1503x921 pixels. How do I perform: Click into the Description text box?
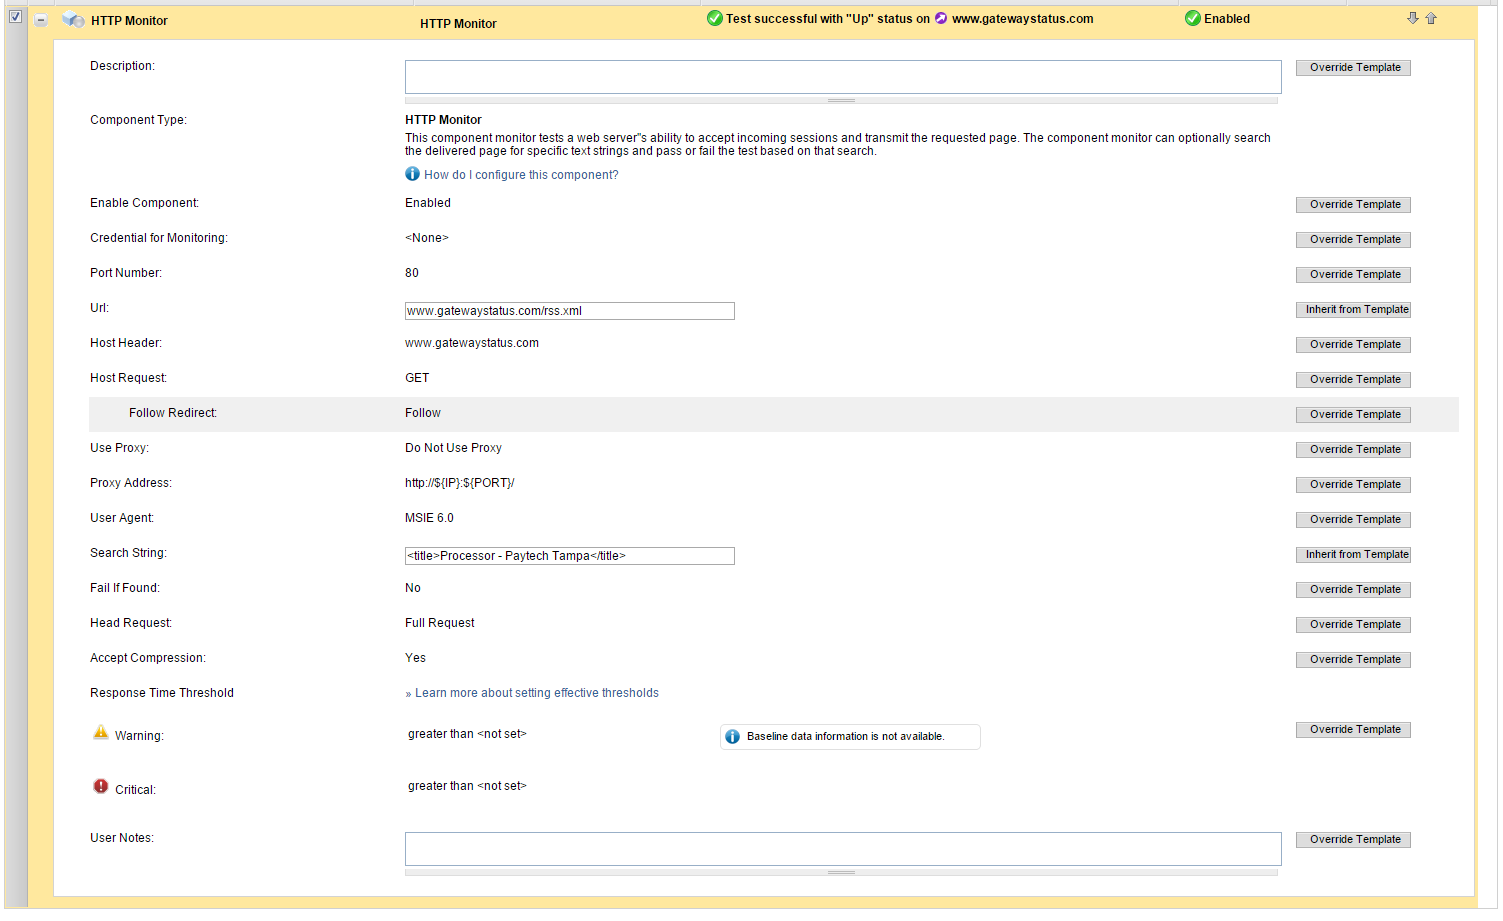(x=843, y=77)
